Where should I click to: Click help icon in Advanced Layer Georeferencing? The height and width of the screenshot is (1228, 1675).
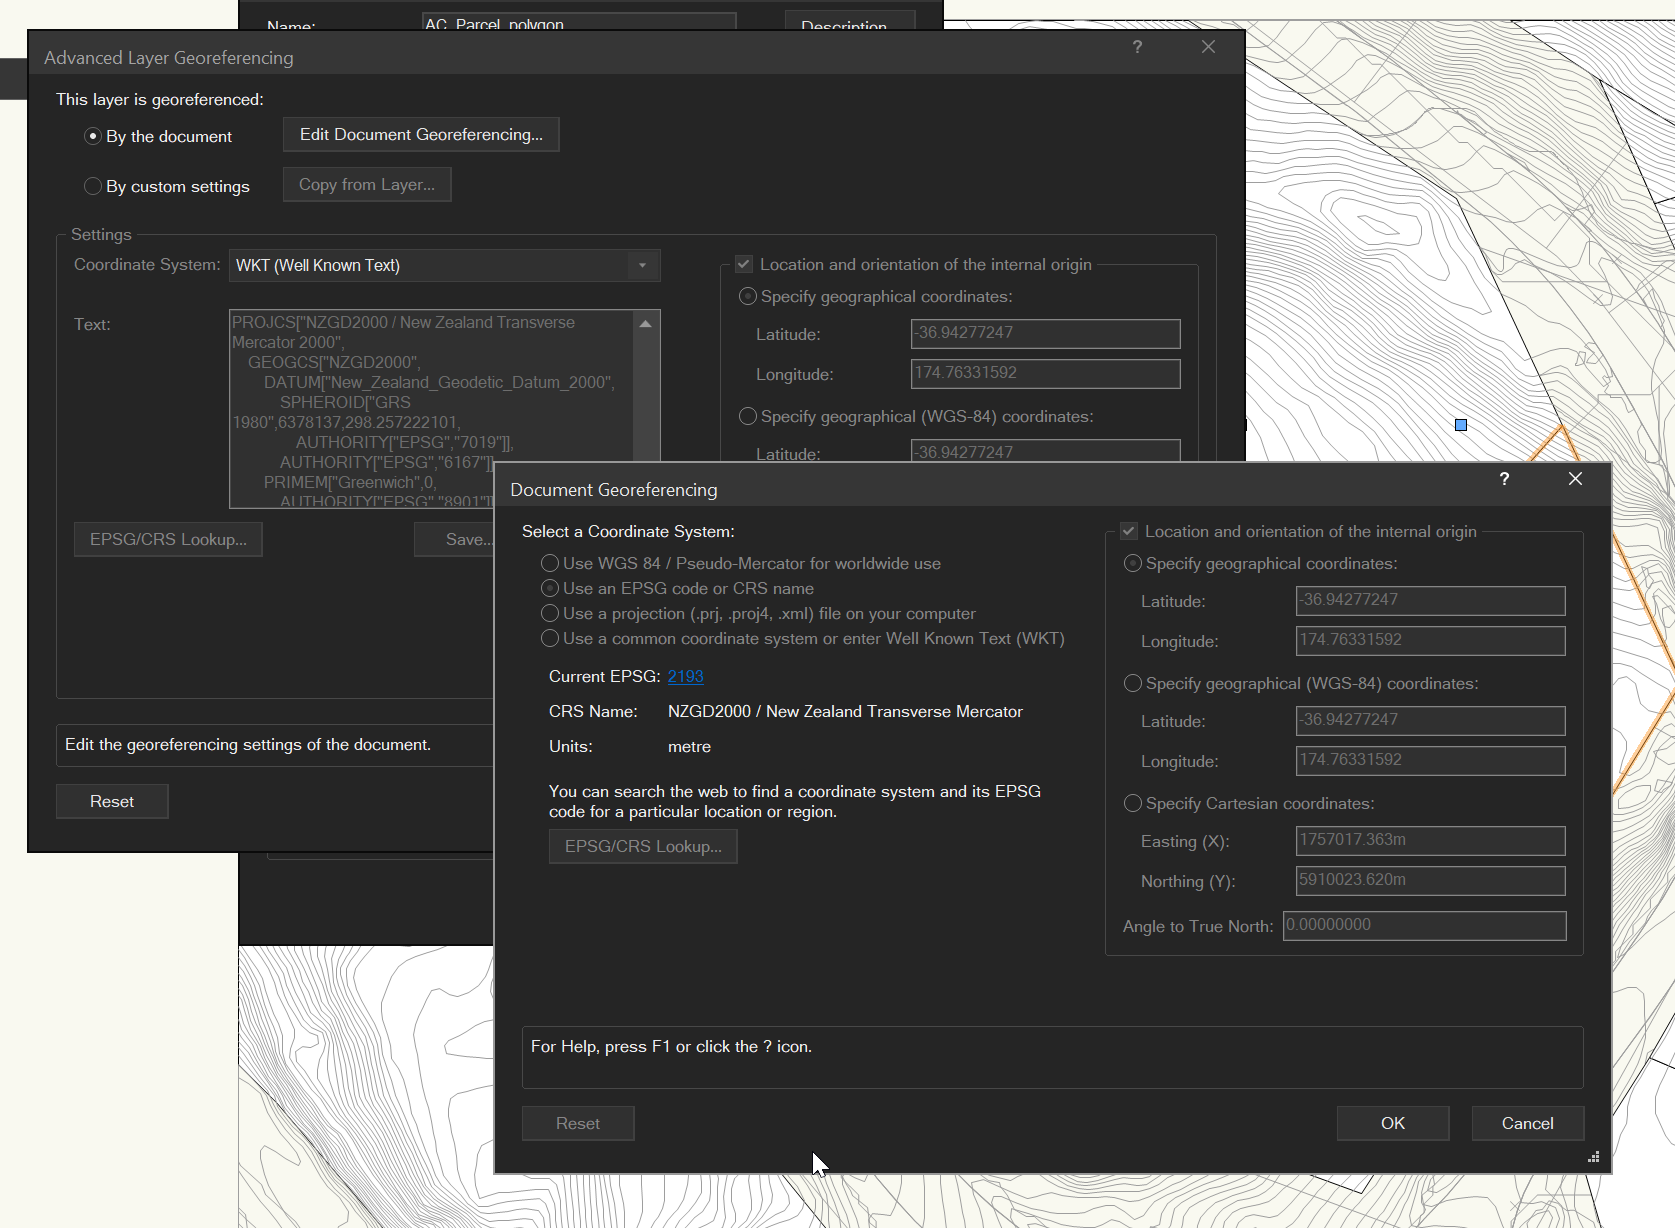[x=1137, y=47]
